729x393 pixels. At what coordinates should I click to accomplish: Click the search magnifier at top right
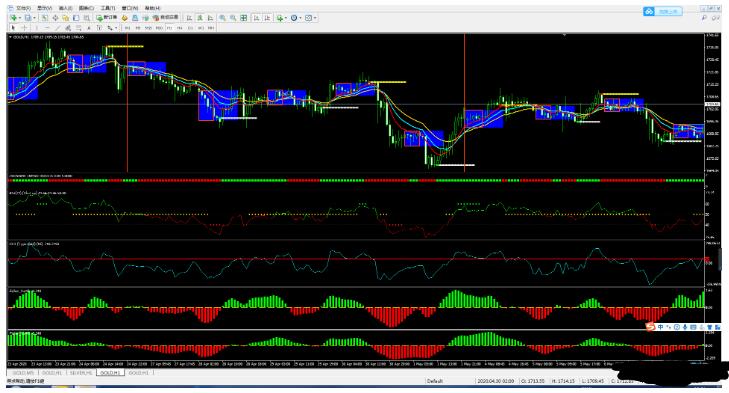pyautogui.click(x=704, y=18)
